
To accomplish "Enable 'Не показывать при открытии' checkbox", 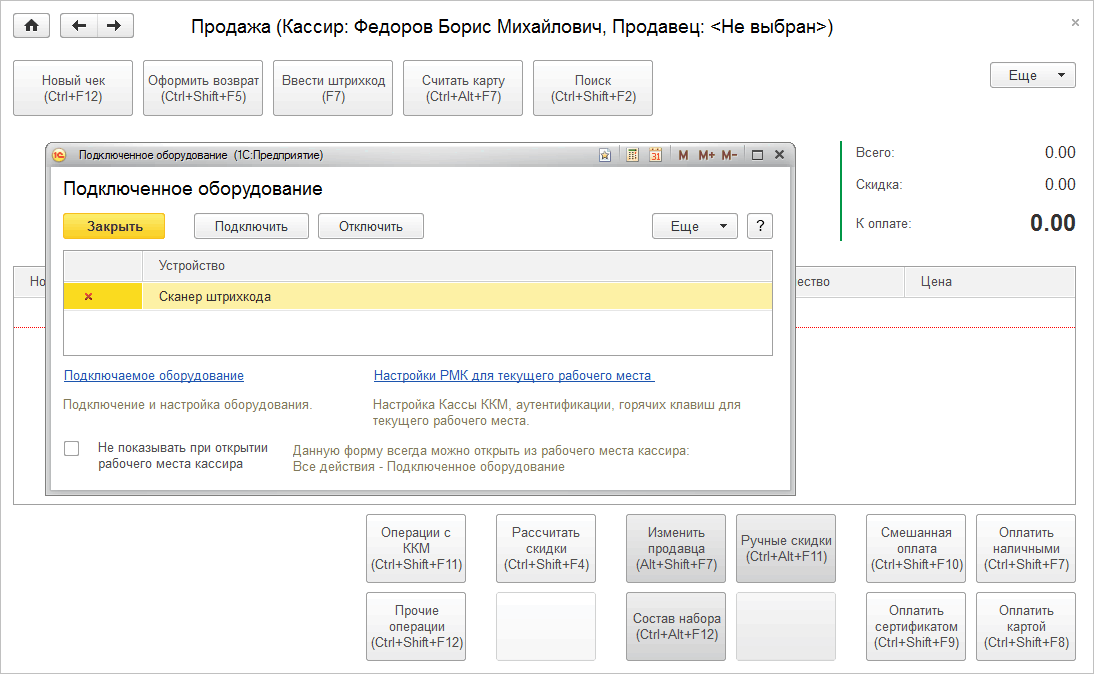I will (72, 449).
